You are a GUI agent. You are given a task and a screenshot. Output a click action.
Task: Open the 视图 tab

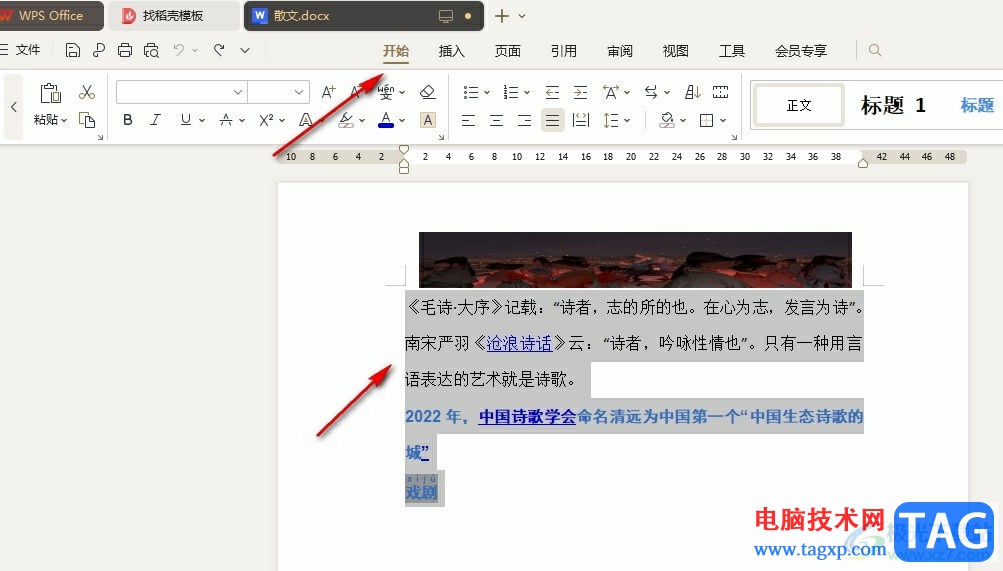point(675,51)
